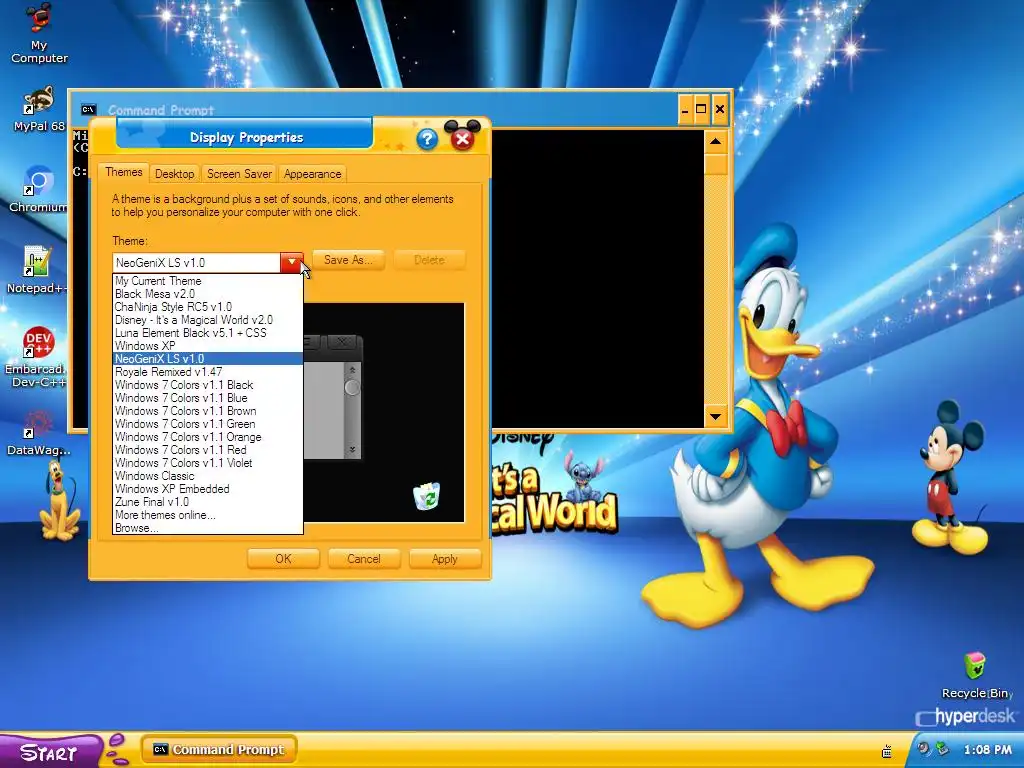The image size is (1024, 768).
Task: Click Command Prompt scrollbar up arrow
Action: (x=716, y=142)
